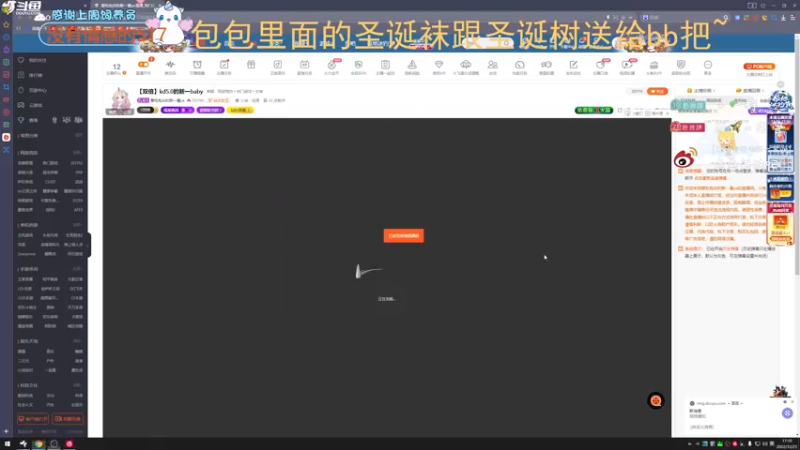The image size is (800, 450).
Task: Click the star favorites icon in browser side strip
Action: [x=6, y=24]
